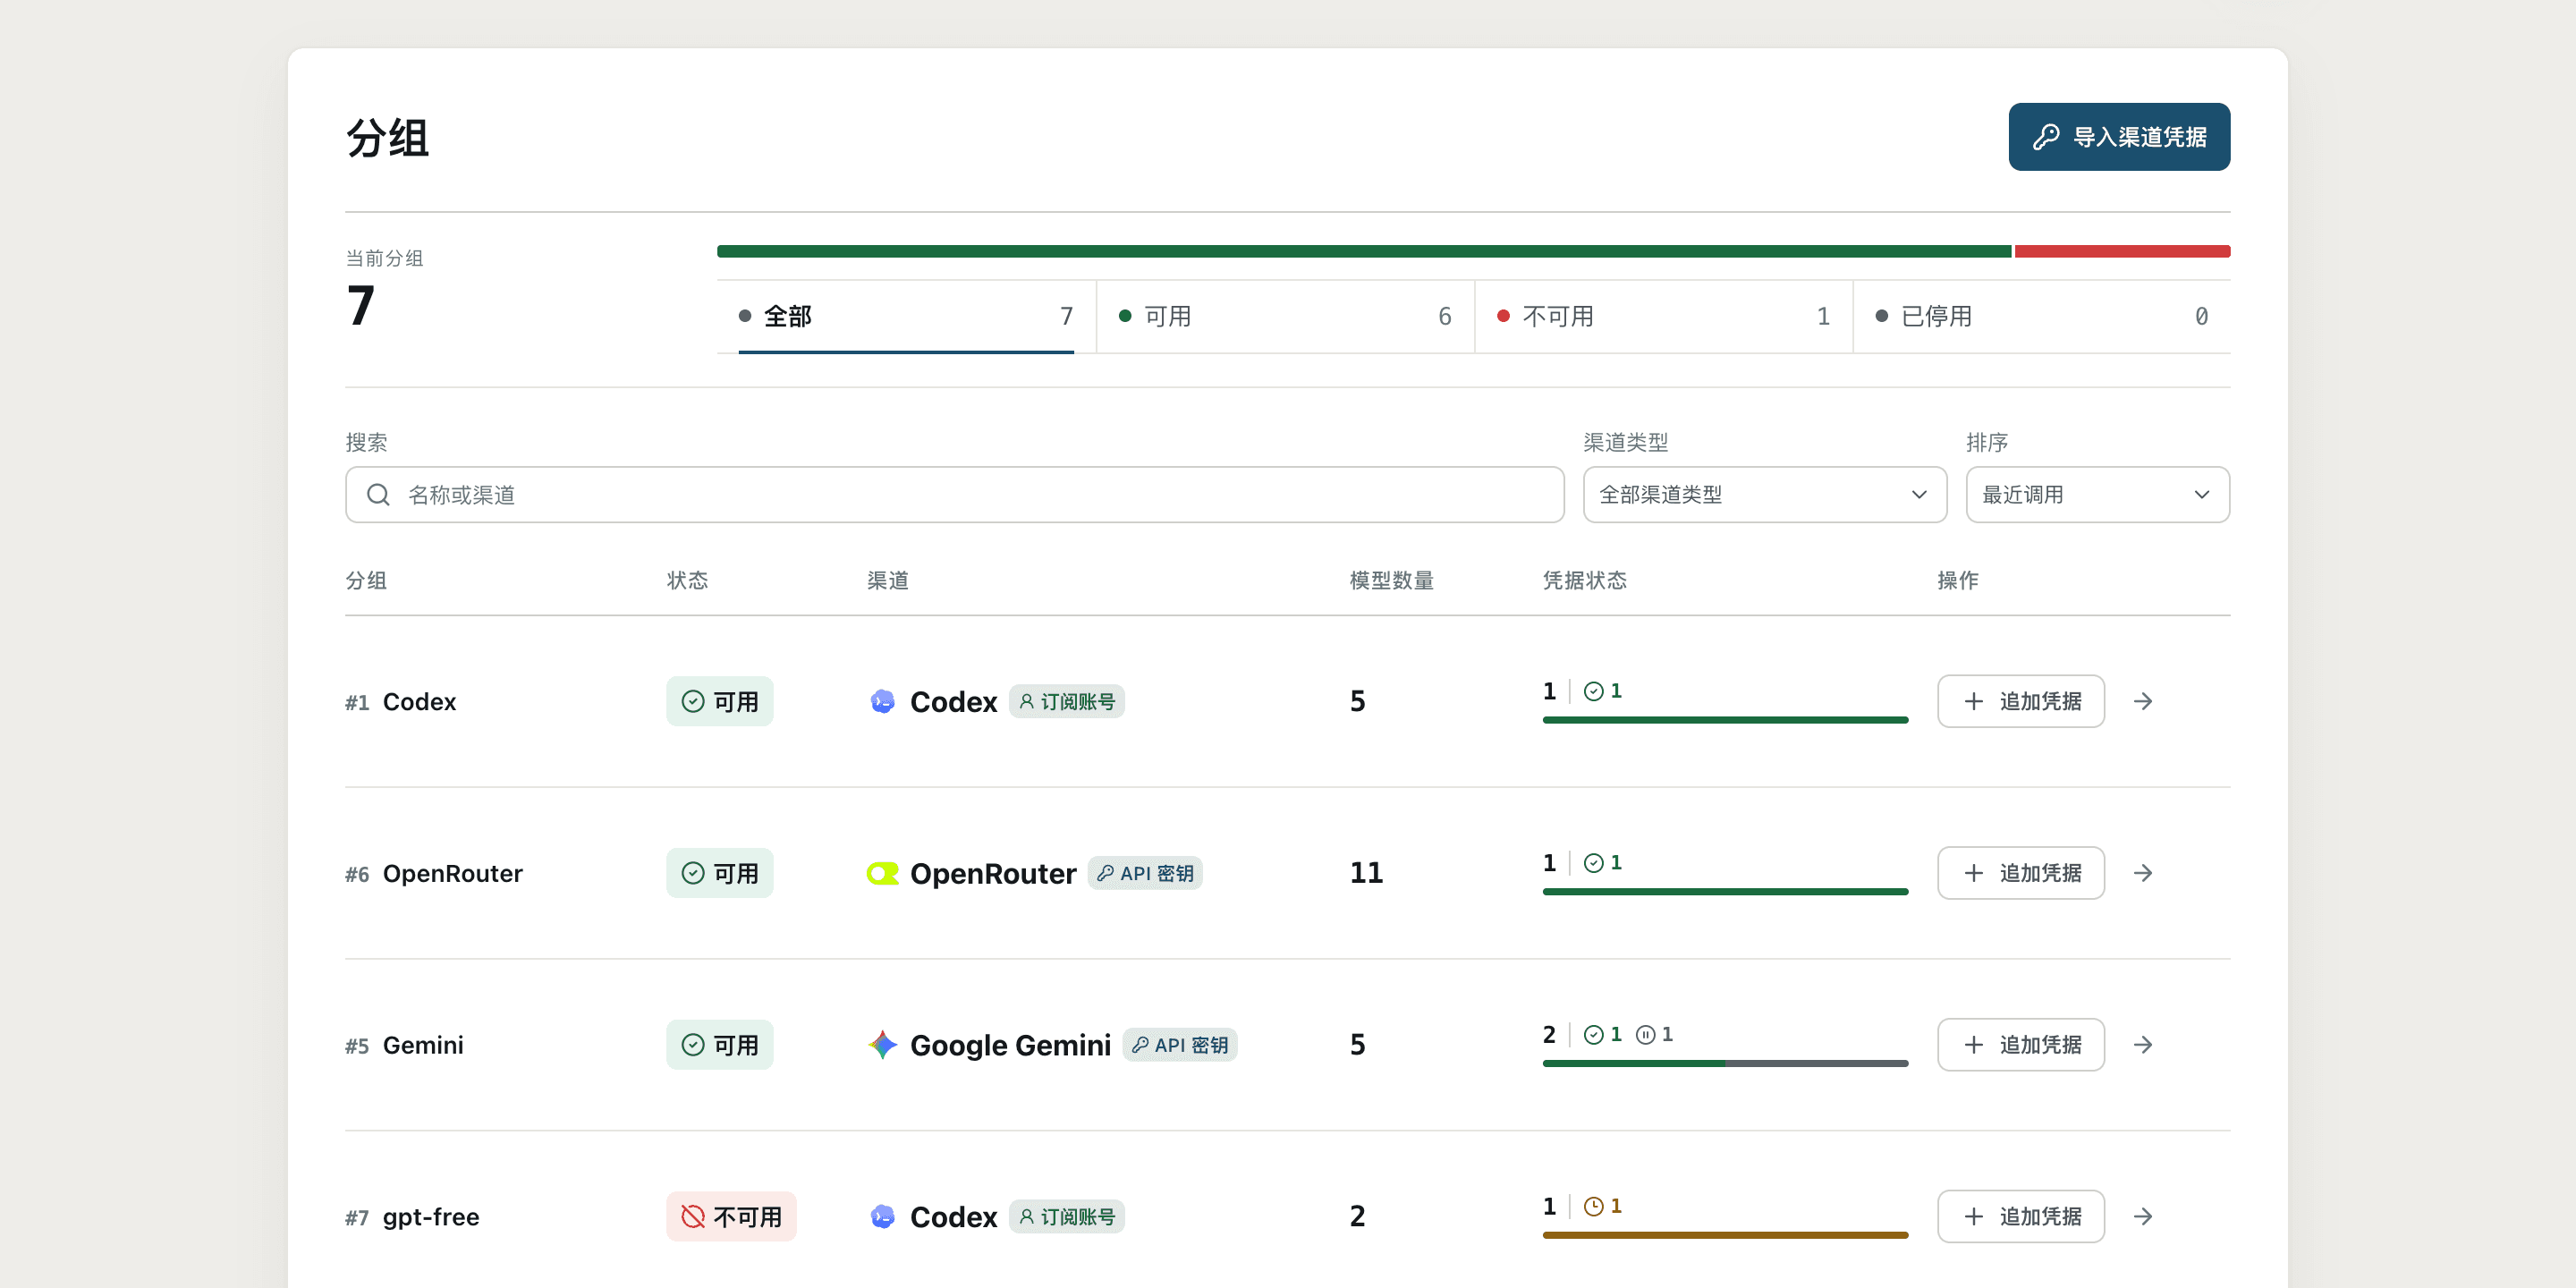Viewport: 2576px width, 1288px height.
Task: Click the group name "#6 OpenRouter"
Action: 434,874
